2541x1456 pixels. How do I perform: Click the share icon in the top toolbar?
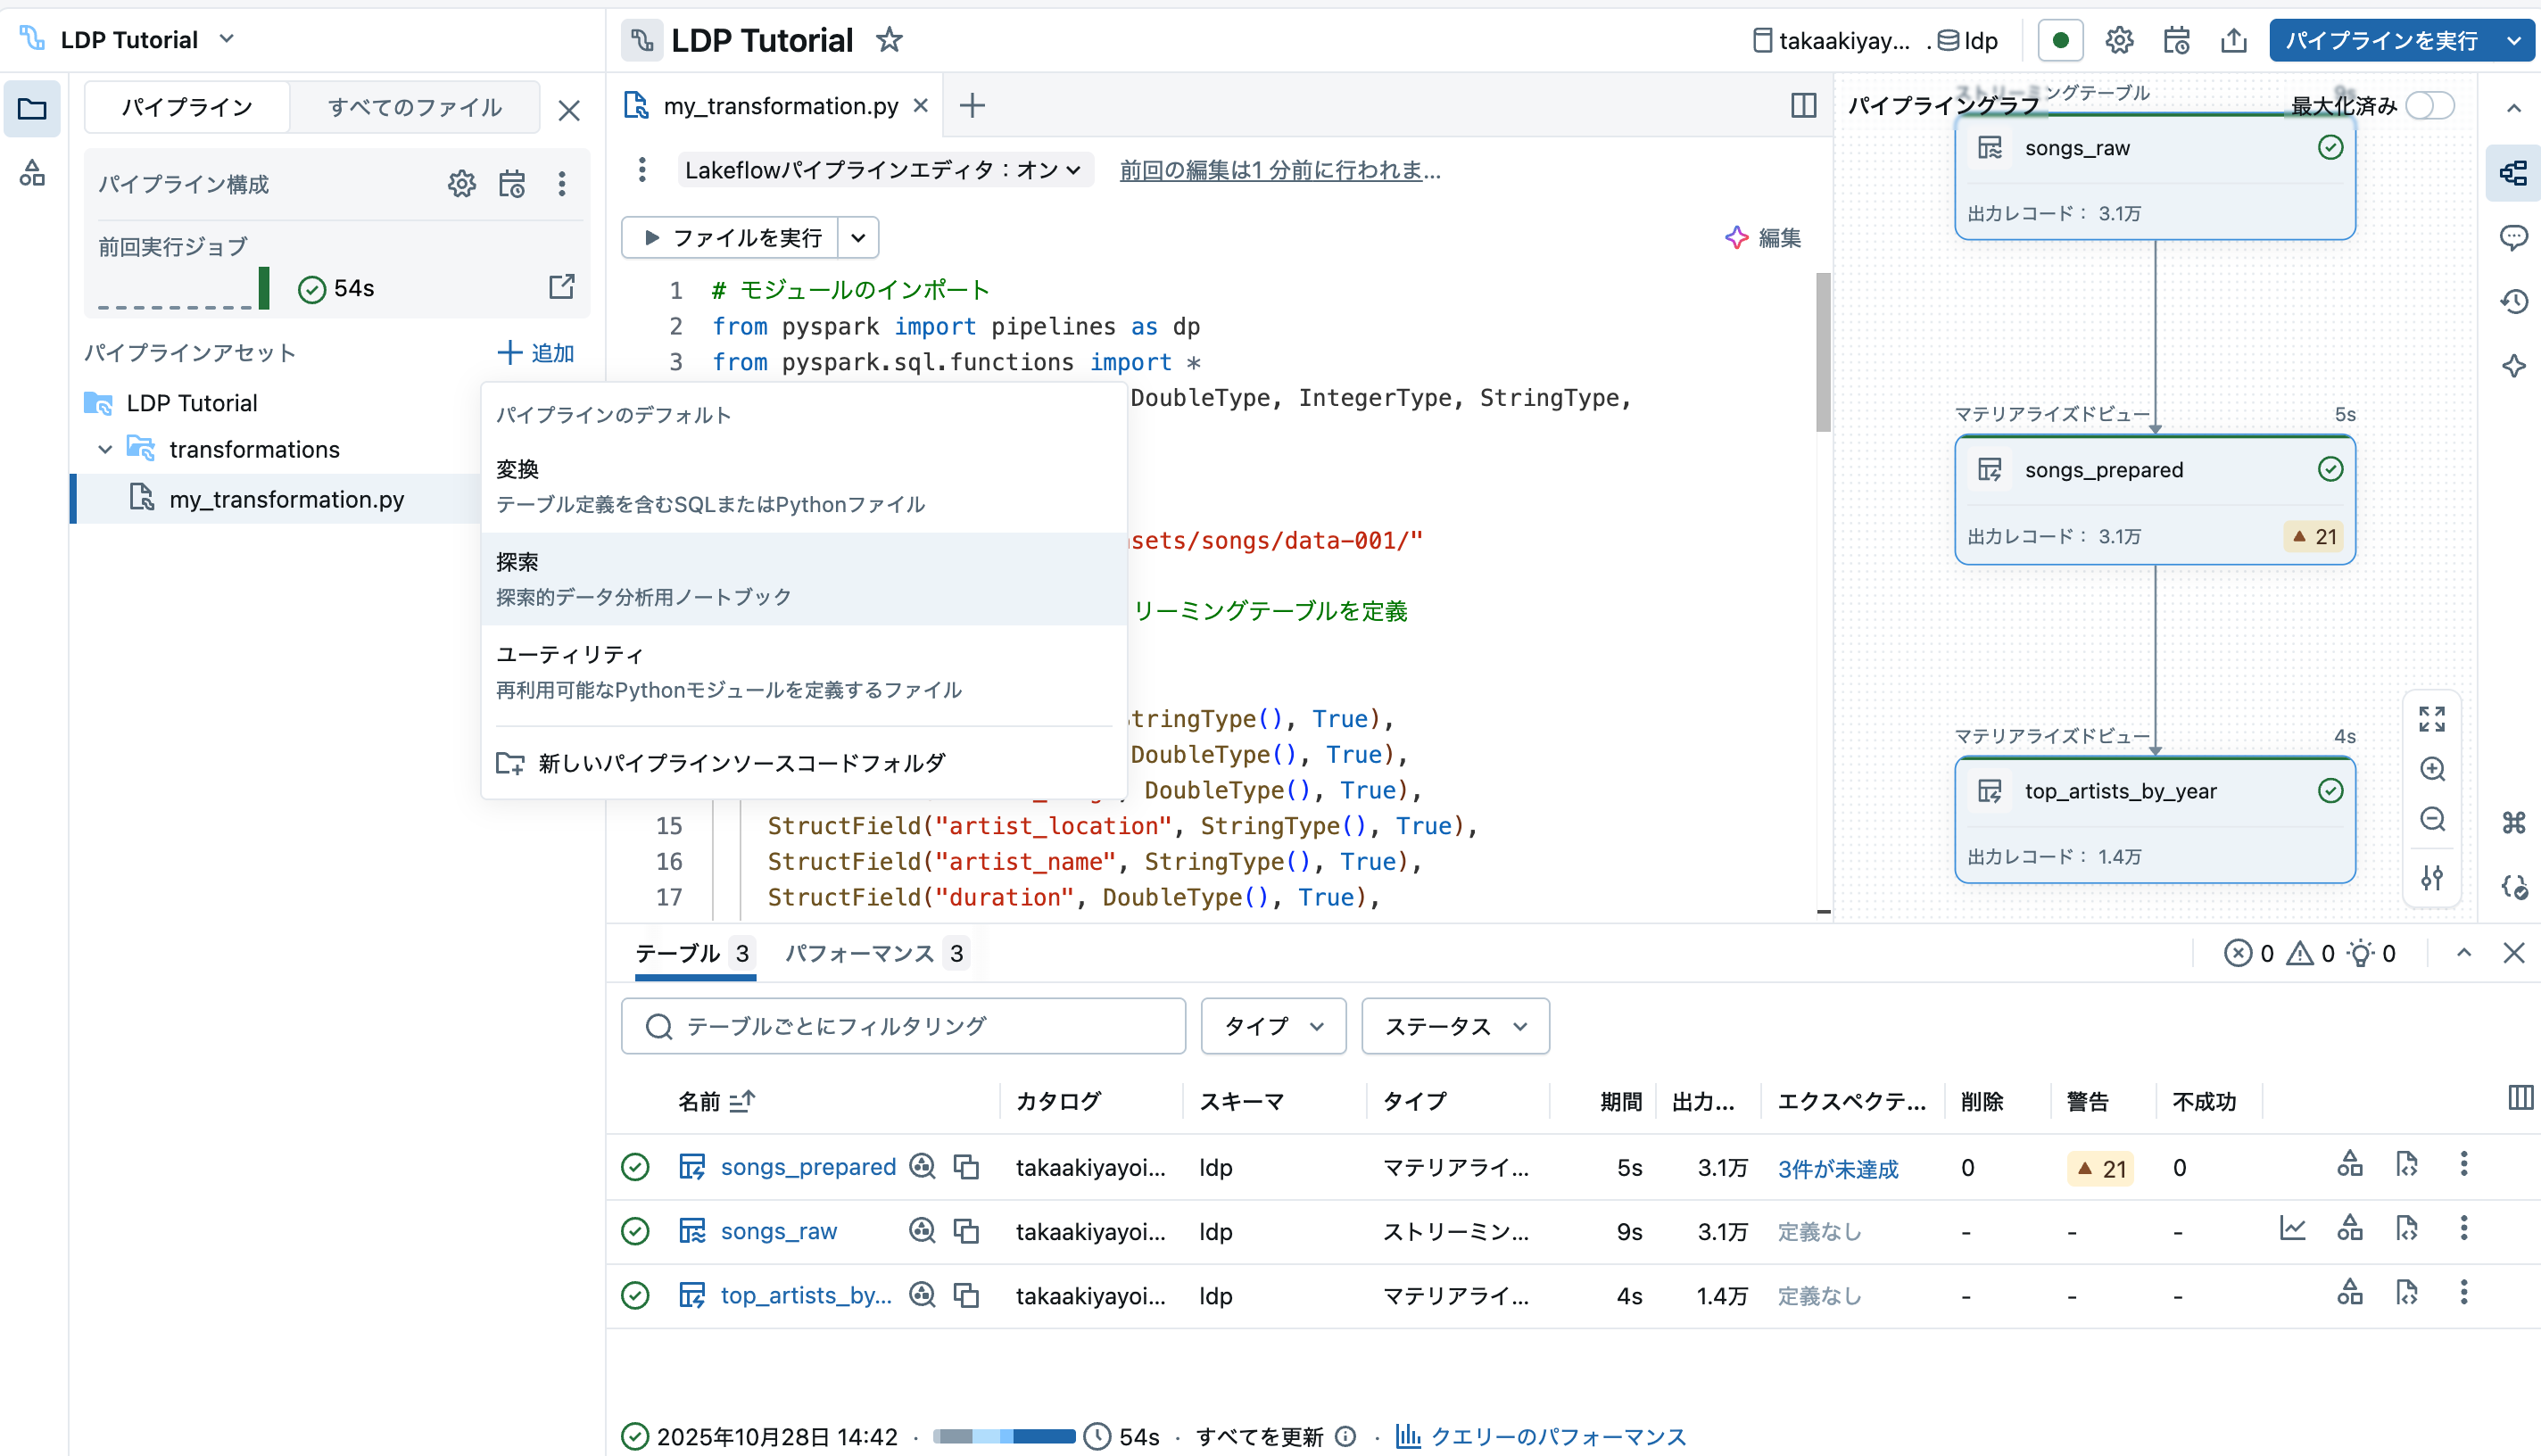pyautogui.click(x=2234, y=40)
